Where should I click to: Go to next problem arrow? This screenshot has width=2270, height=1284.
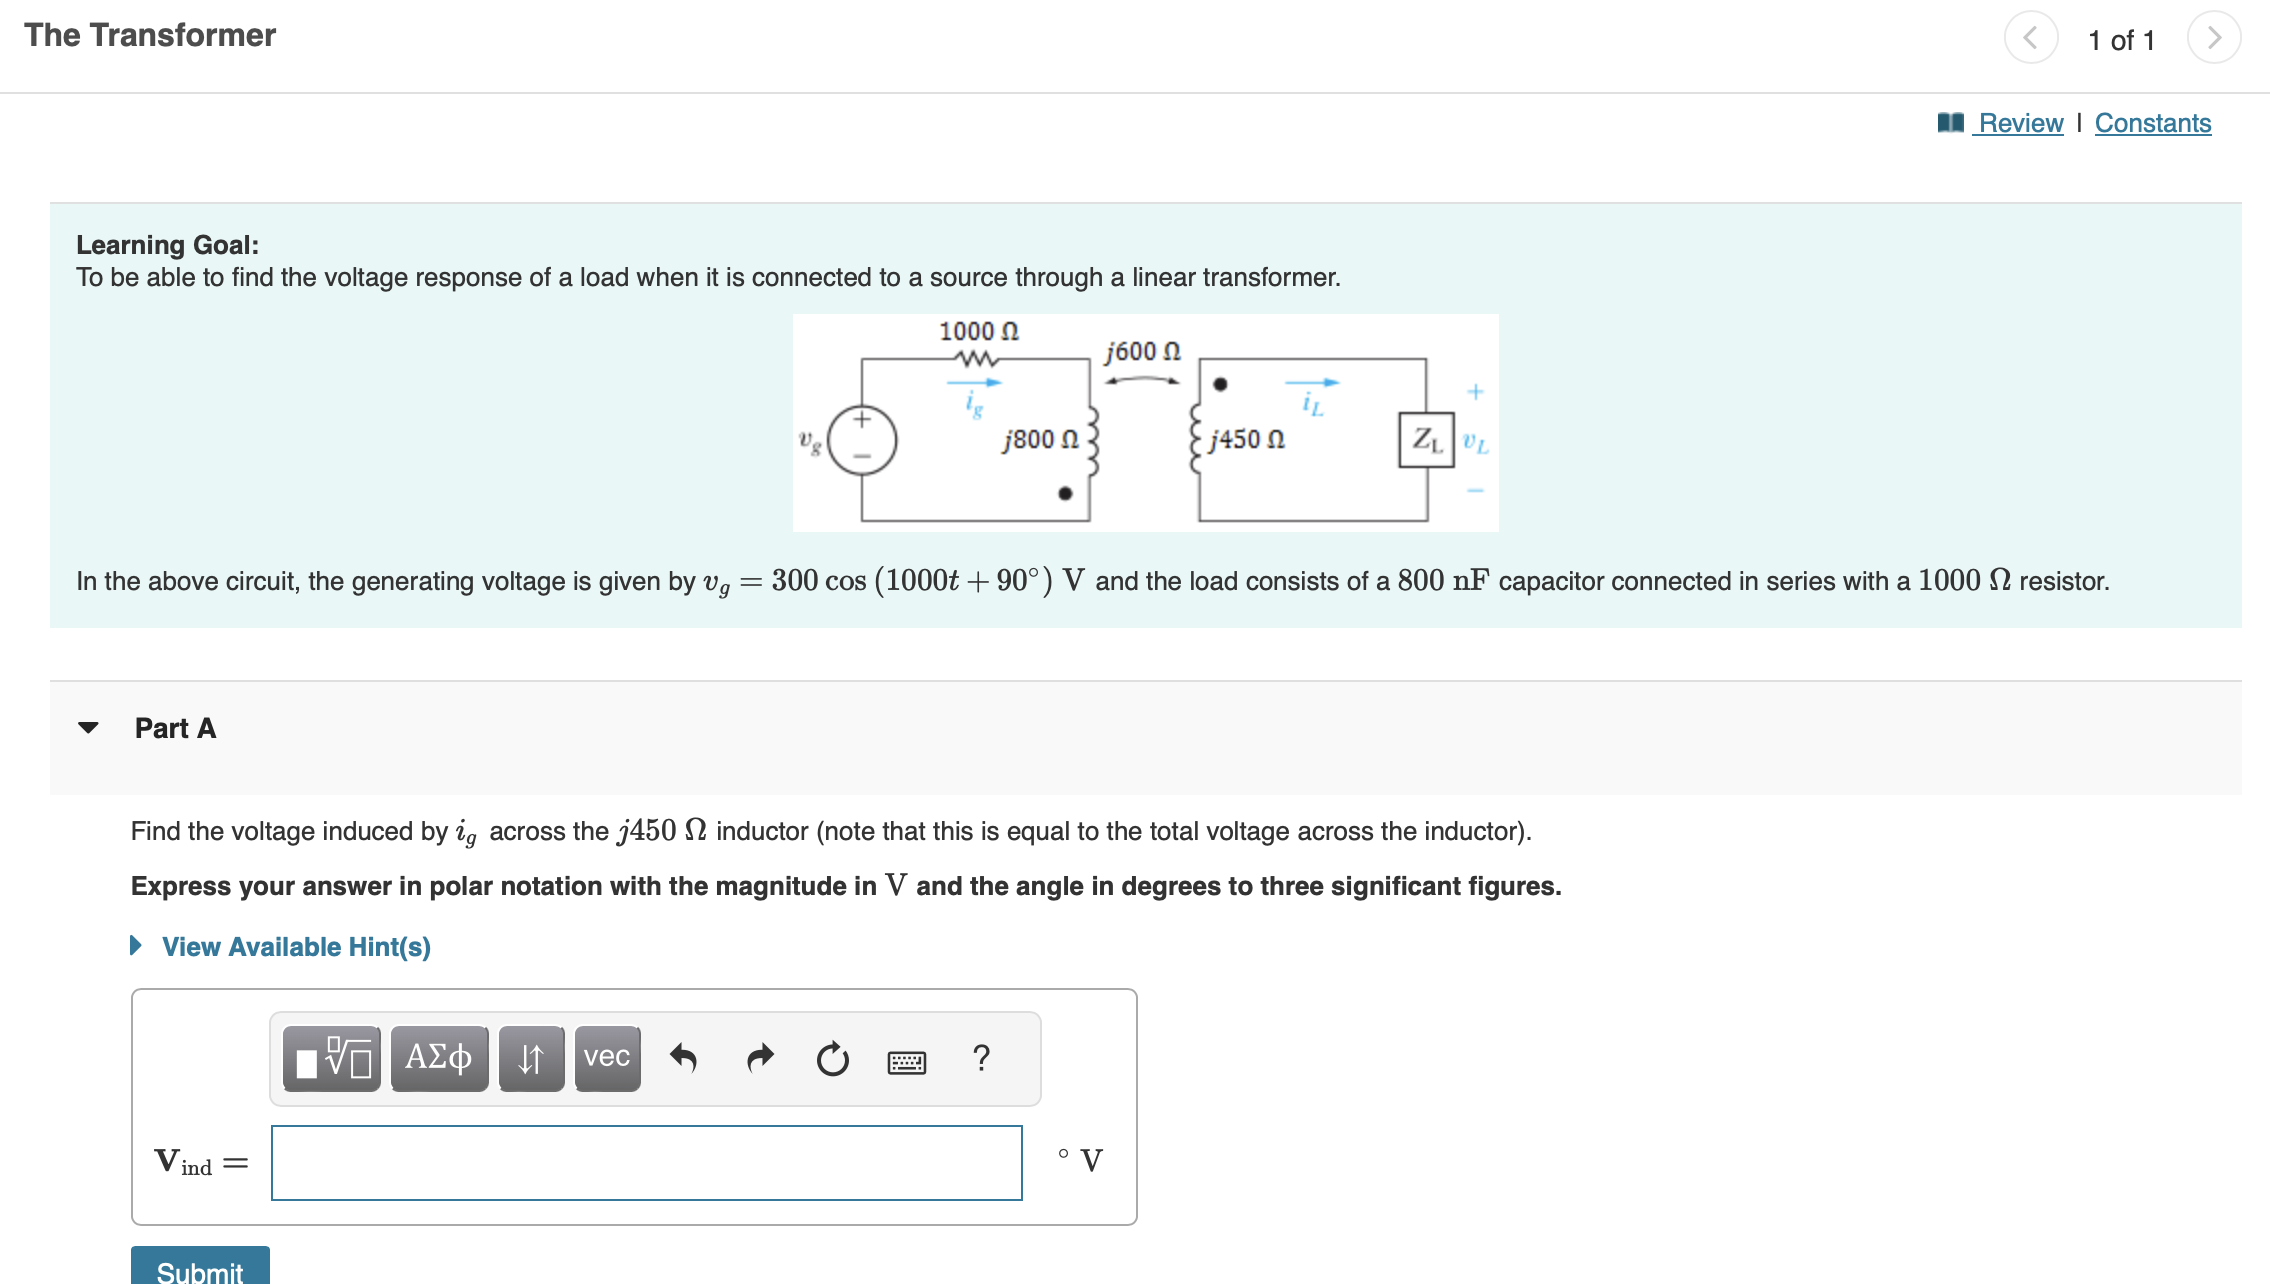[2214, 38]
